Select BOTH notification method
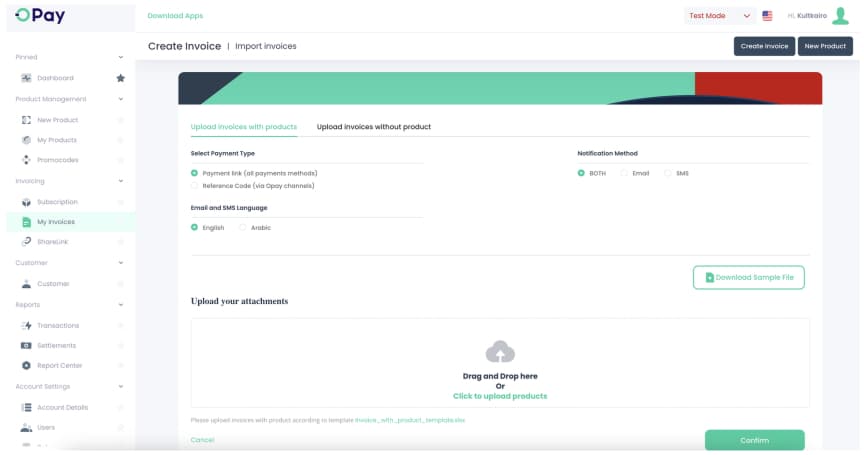Viewport: 864px width, 455px height. click(581, 173)
